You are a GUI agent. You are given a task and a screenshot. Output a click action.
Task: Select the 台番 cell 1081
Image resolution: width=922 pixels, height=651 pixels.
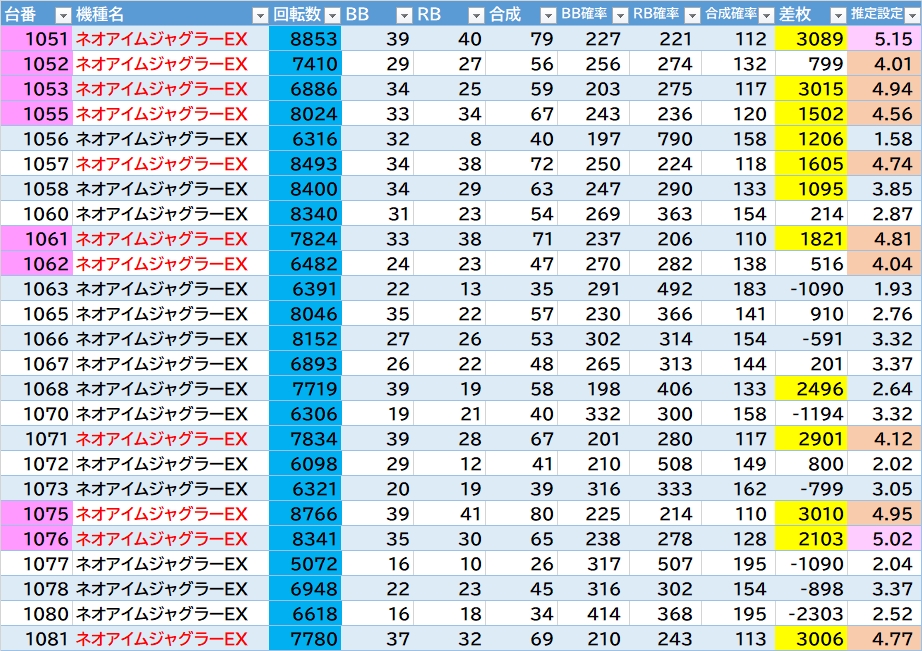(36, 639)
